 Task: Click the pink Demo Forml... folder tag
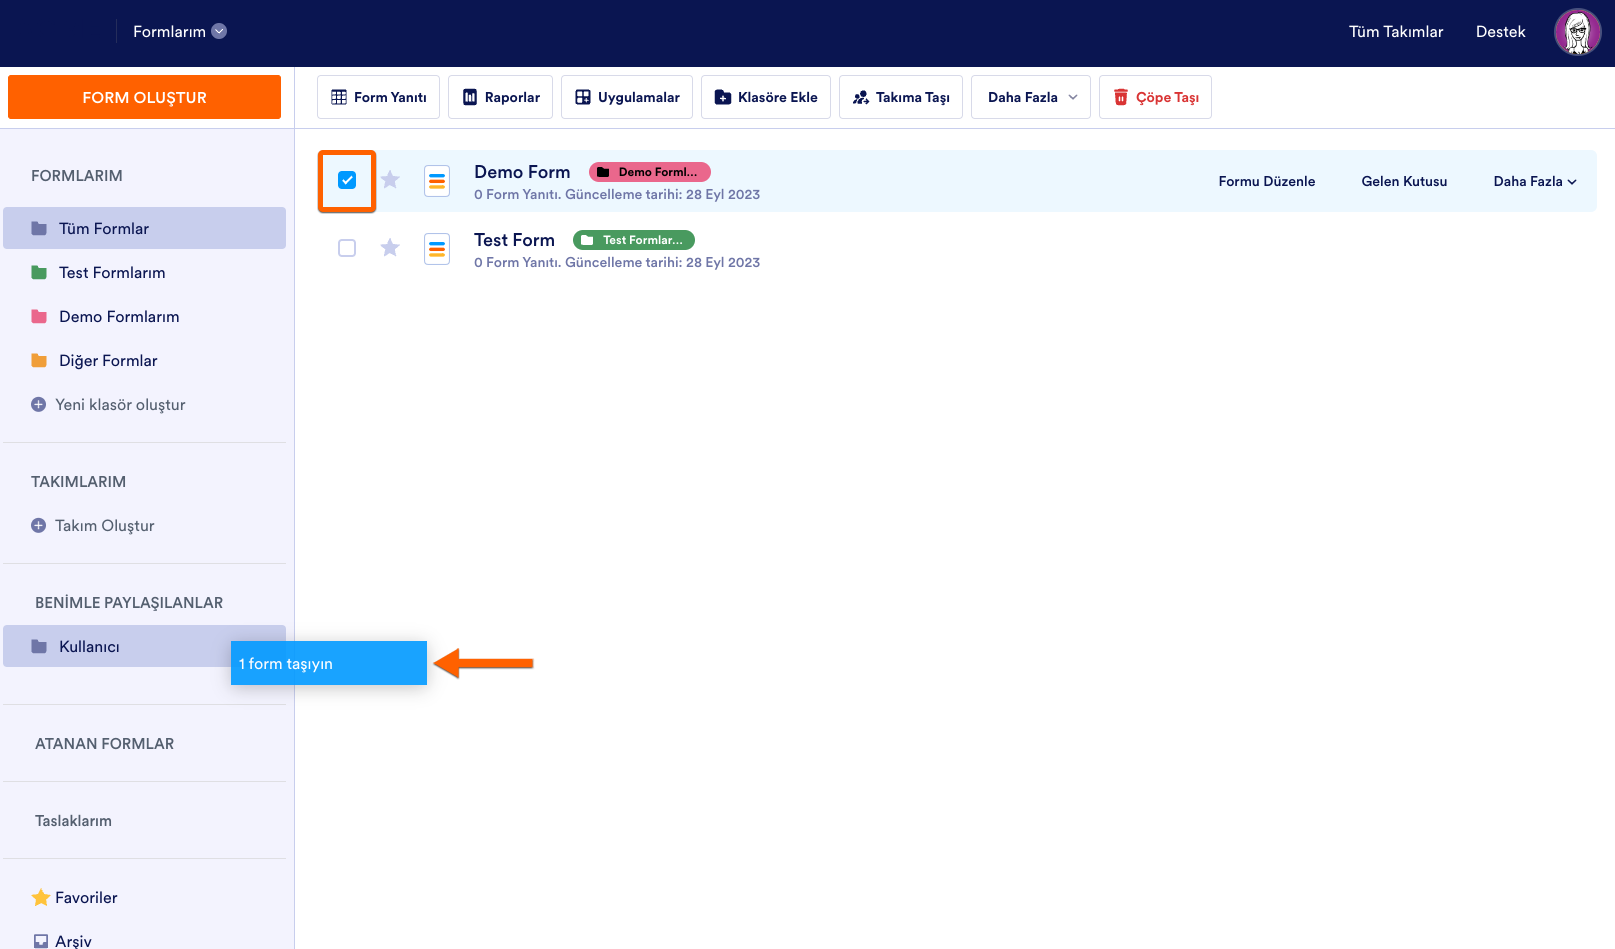click(x=650, y=172)
